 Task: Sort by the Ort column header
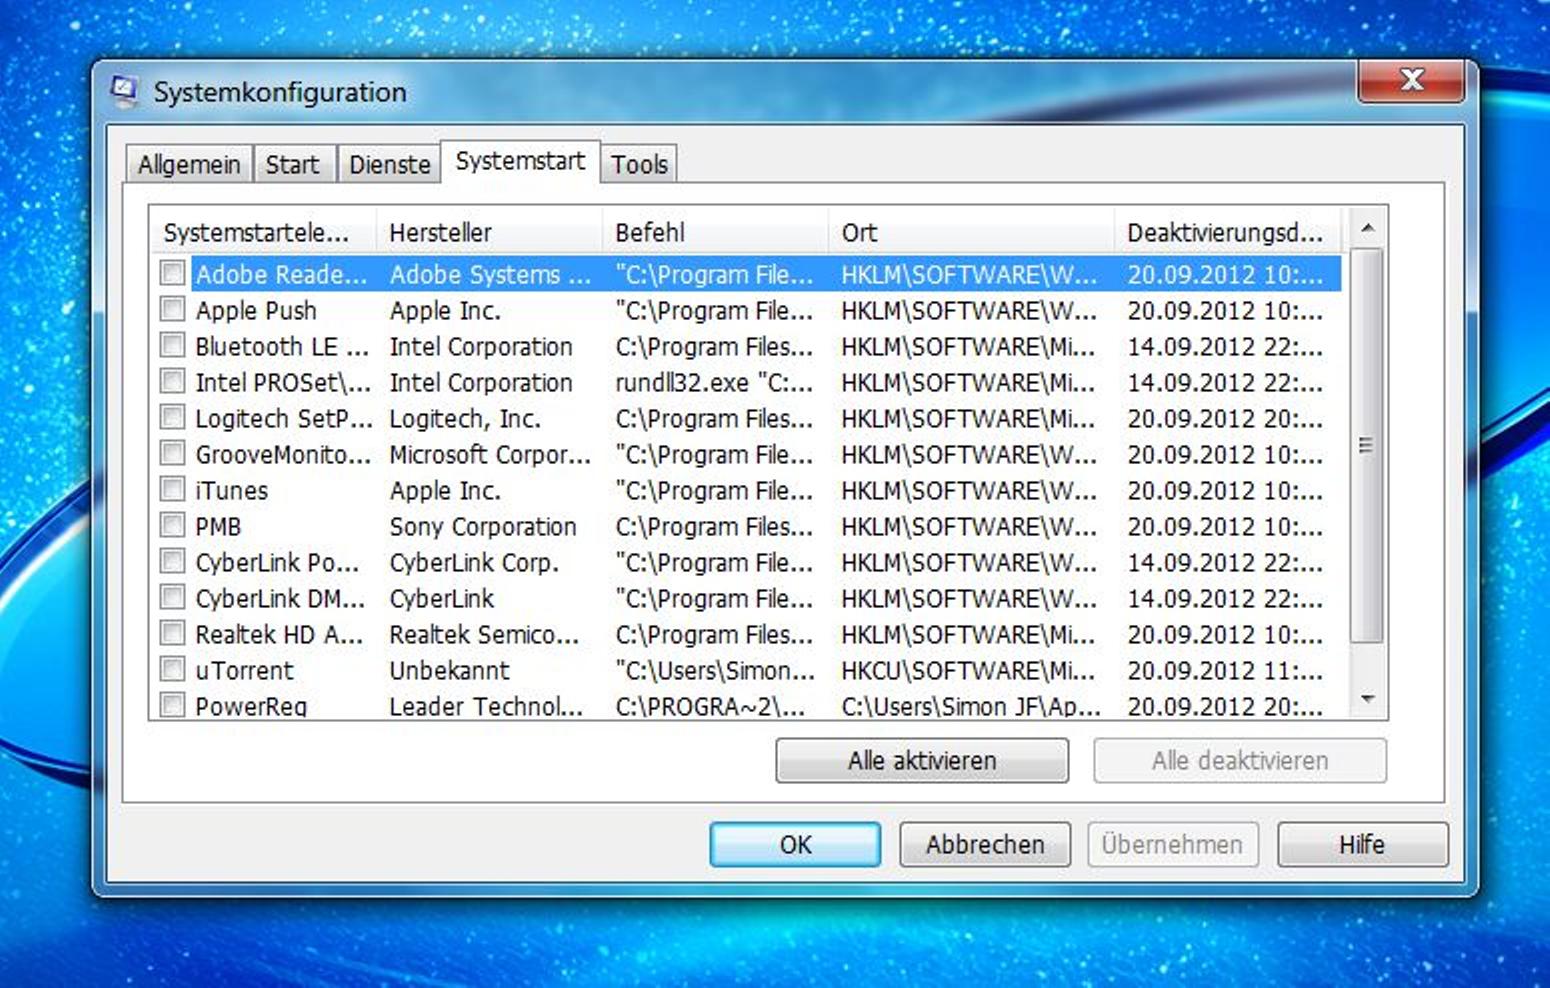click(x=972, y=232)
